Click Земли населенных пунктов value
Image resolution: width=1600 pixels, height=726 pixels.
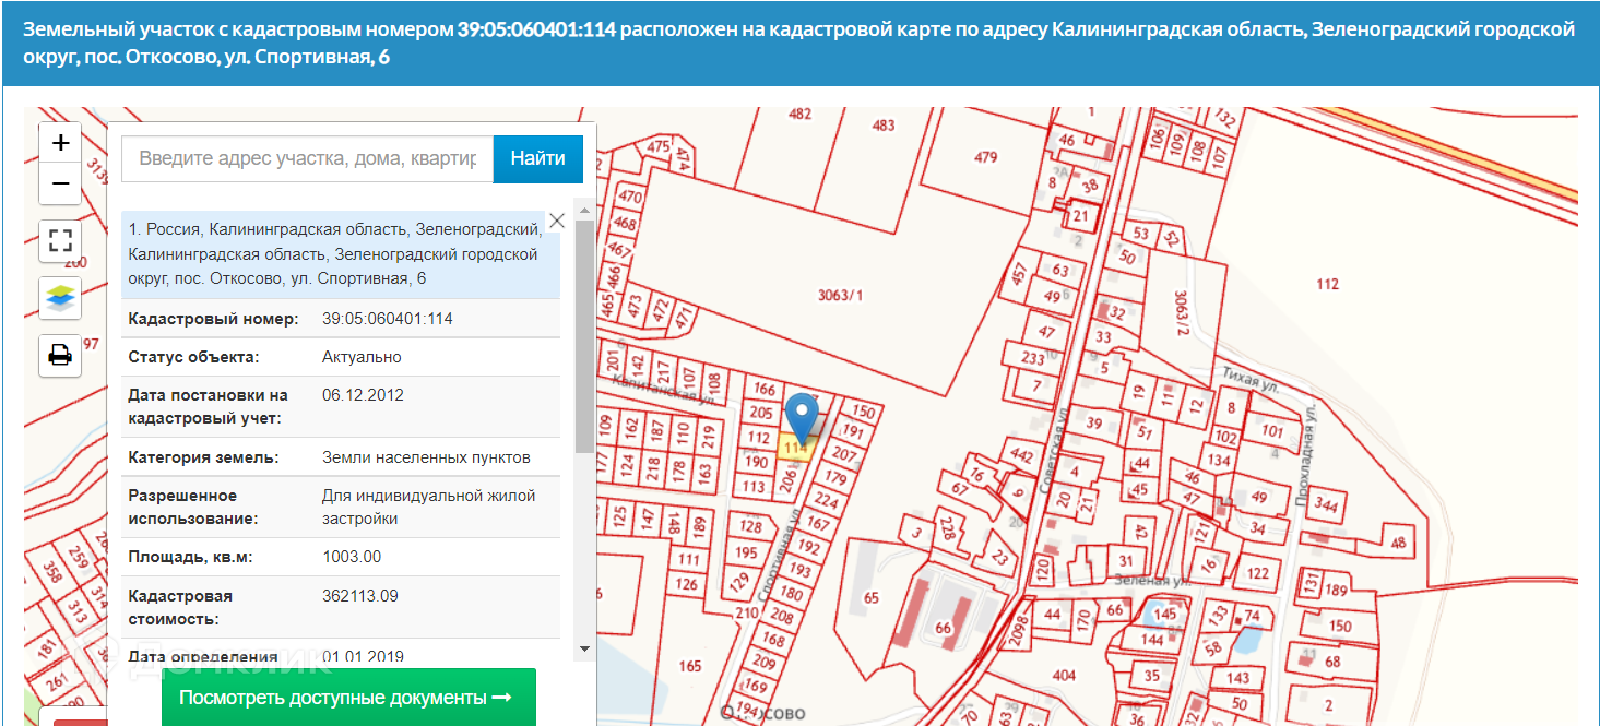click(426, 457)
